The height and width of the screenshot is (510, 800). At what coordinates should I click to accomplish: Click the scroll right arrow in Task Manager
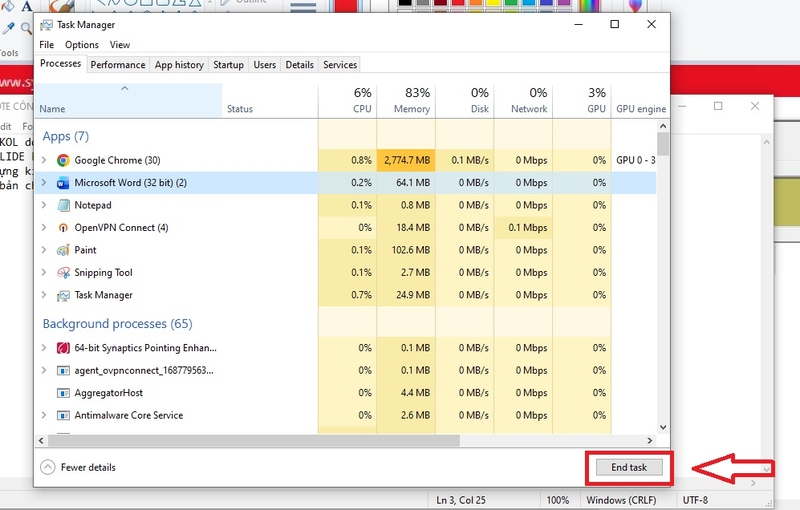click(649, 441)
